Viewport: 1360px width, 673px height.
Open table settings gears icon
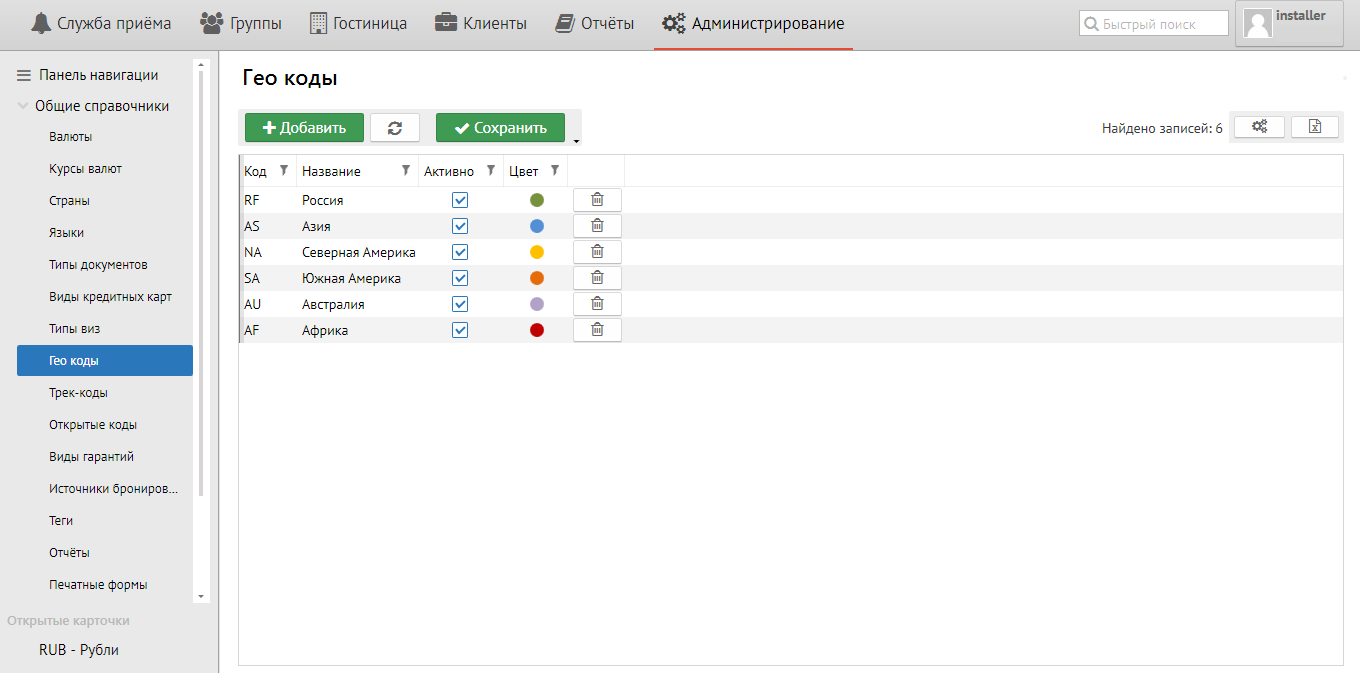click(x=1259, y=127)
